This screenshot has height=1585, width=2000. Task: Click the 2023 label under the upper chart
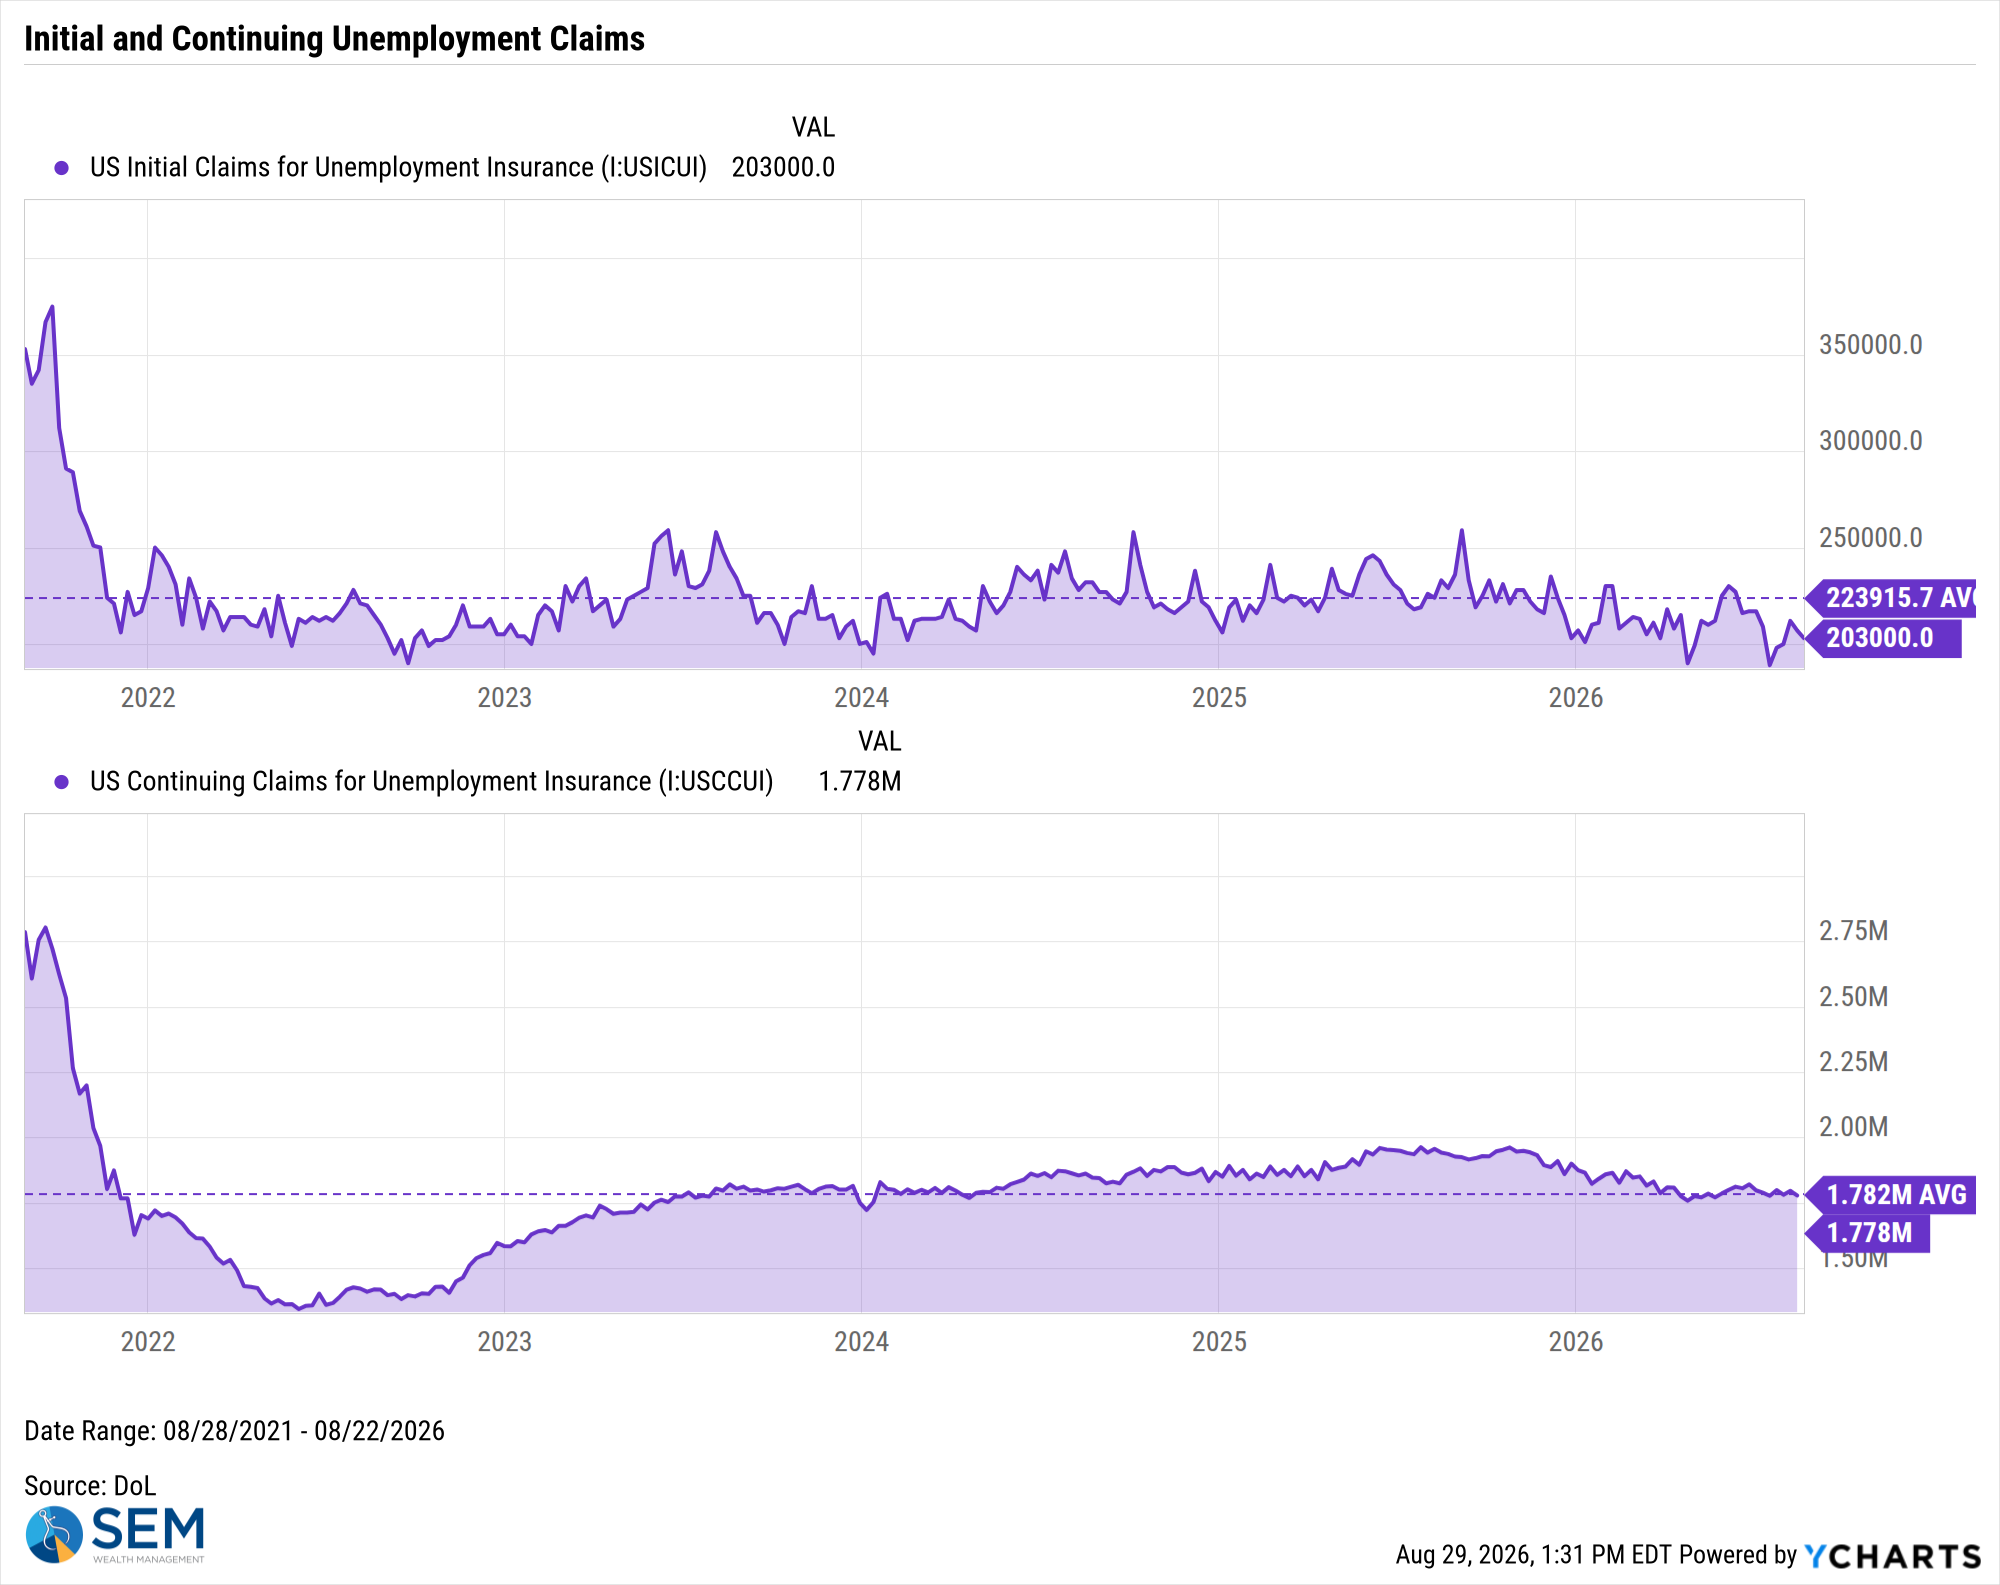pyautogui.click(x=504, y=698)
